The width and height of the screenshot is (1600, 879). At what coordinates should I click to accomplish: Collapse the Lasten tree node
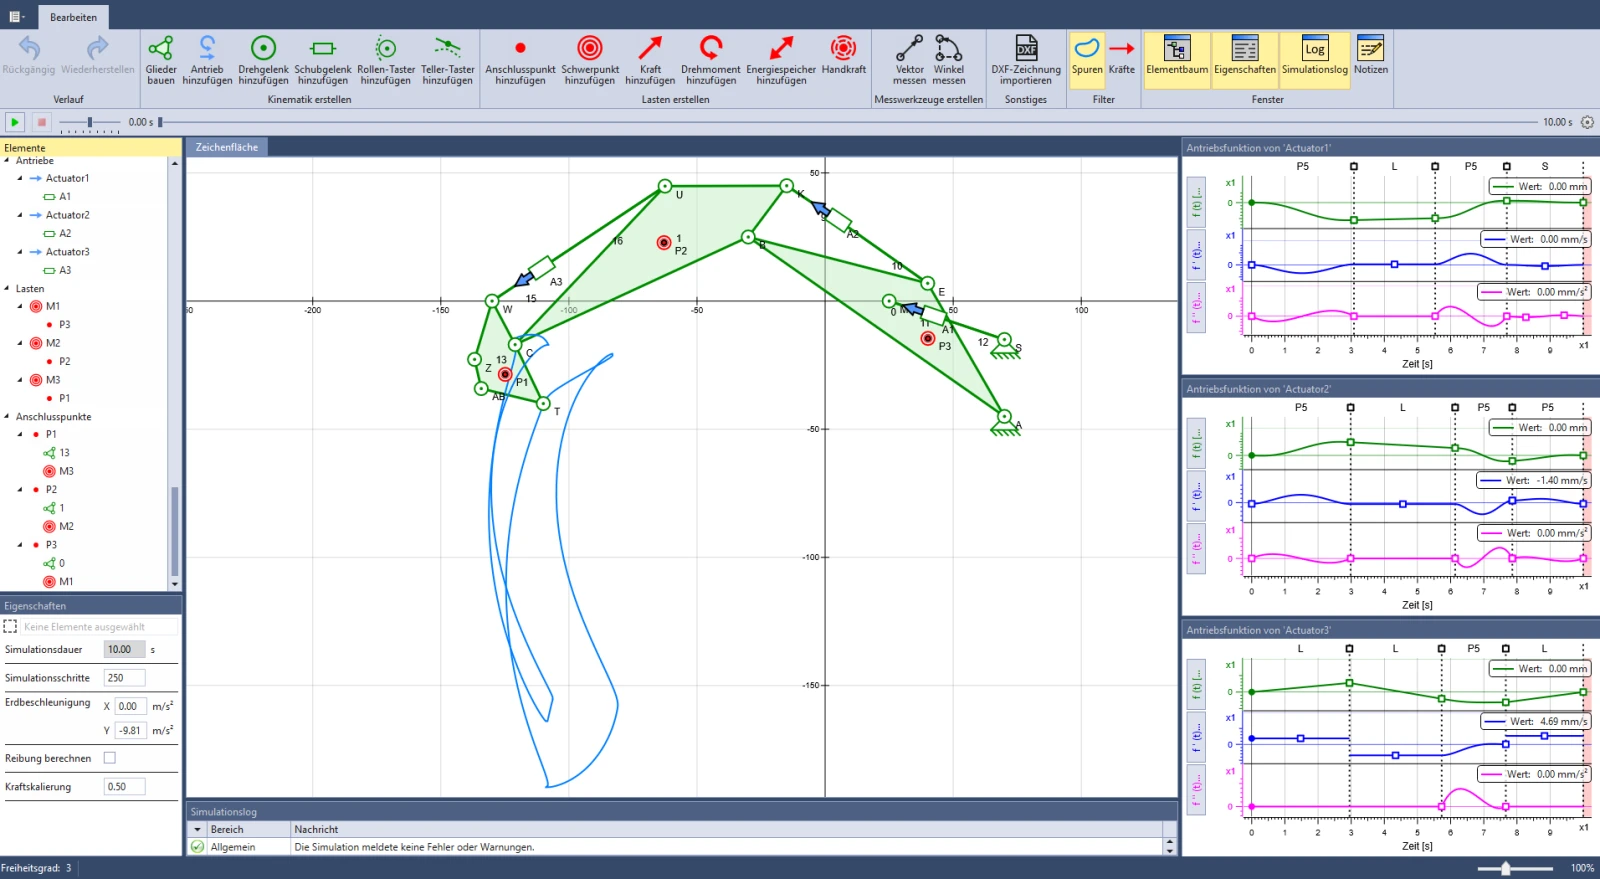click(x=7, y=288)
